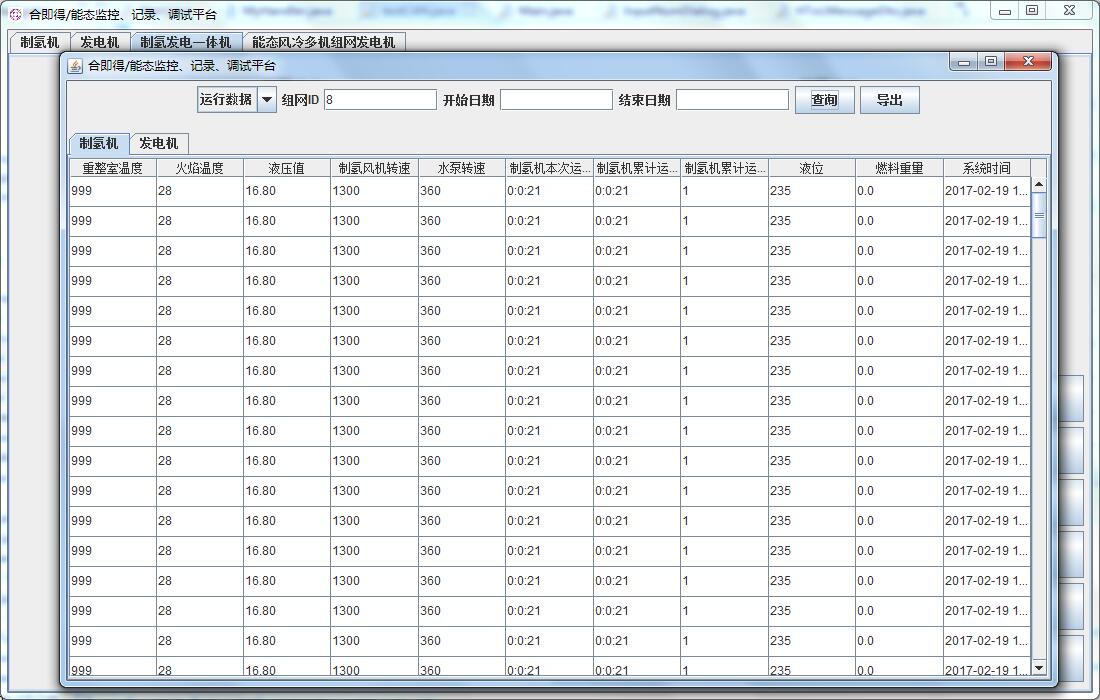Click the 导出 button
The height and width of the screenshot is (700, 1100).
pos(889,100)
